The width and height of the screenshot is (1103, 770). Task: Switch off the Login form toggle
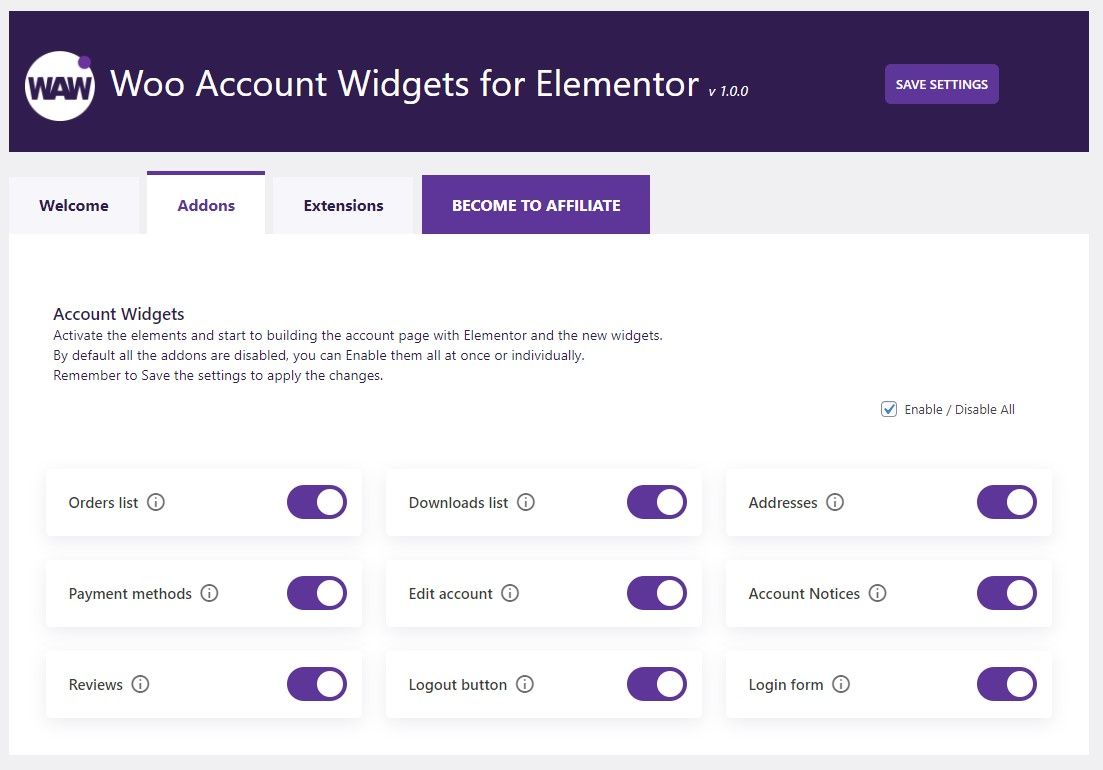click(x=1007, y=684)
